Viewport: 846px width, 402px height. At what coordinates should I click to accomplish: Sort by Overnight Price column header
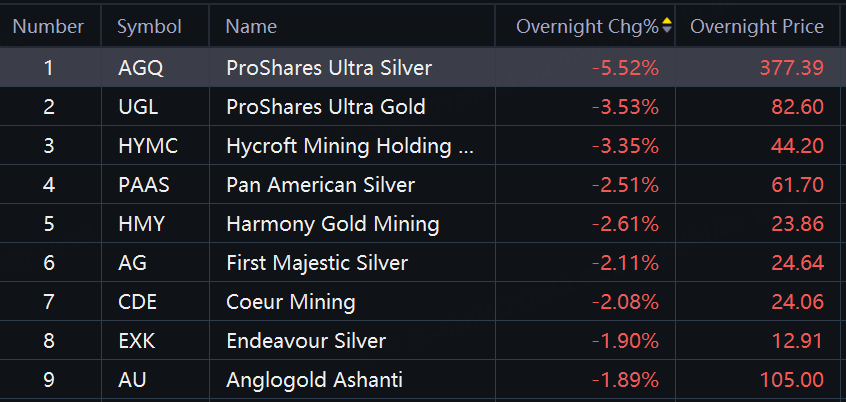point(757,26)
